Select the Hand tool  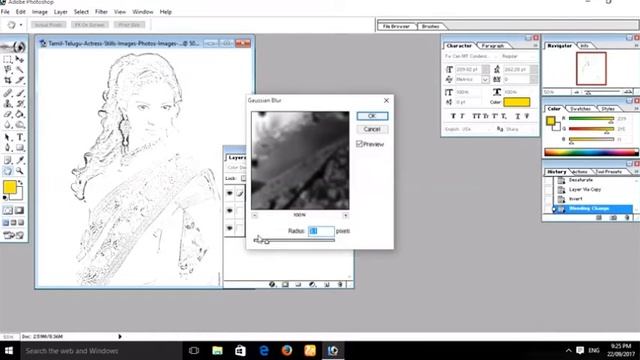(x=7, y=171)
